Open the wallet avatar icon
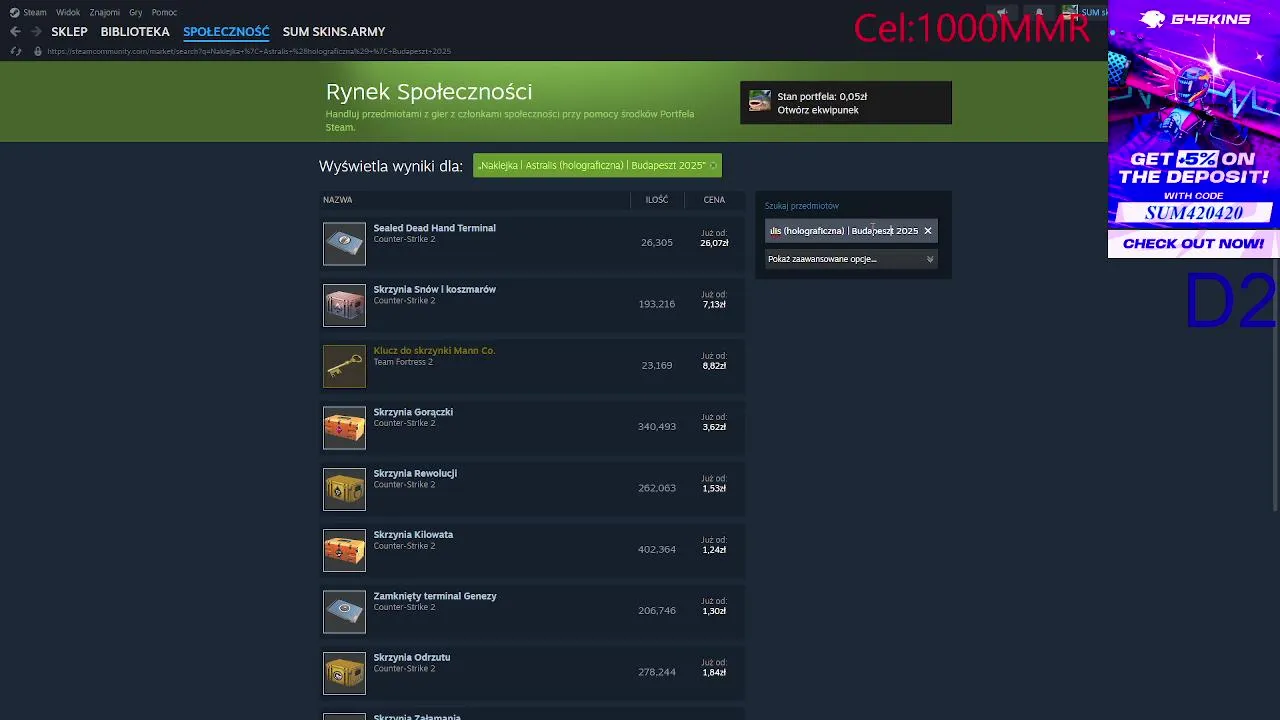 [760, 102]
